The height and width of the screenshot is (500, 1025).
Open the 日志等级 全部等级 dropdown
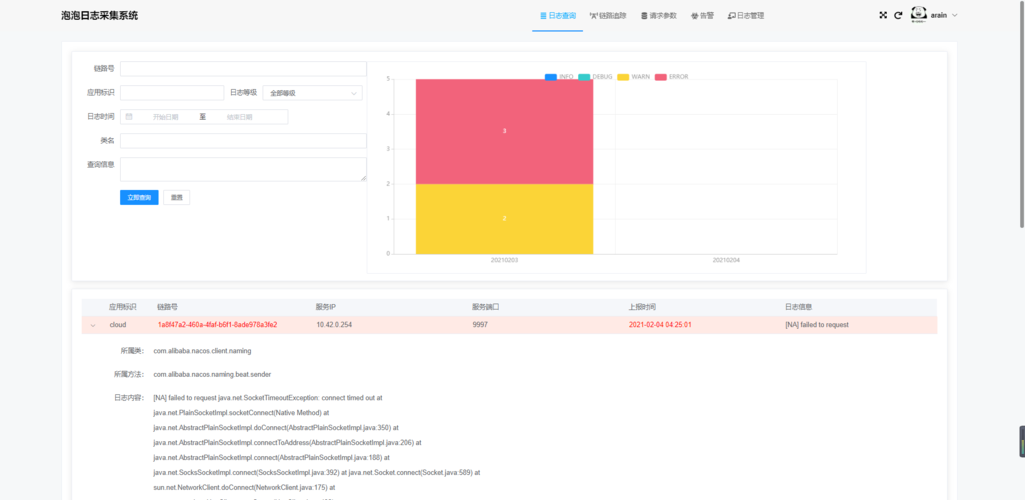click(312, 93)
